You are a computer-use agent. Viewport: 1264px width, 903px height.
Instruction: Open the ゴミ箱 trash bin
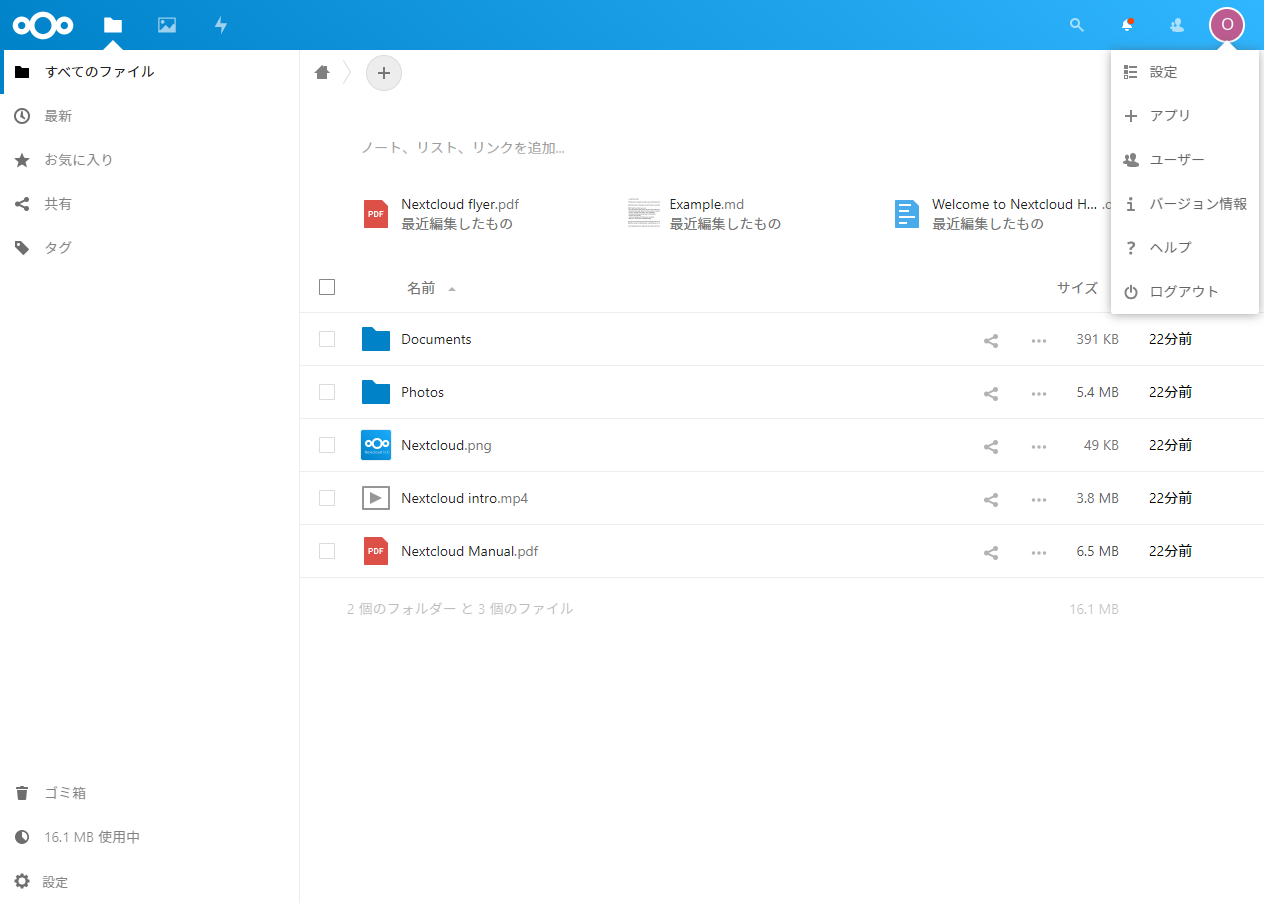pyautogui.click(x=150, y=793)
